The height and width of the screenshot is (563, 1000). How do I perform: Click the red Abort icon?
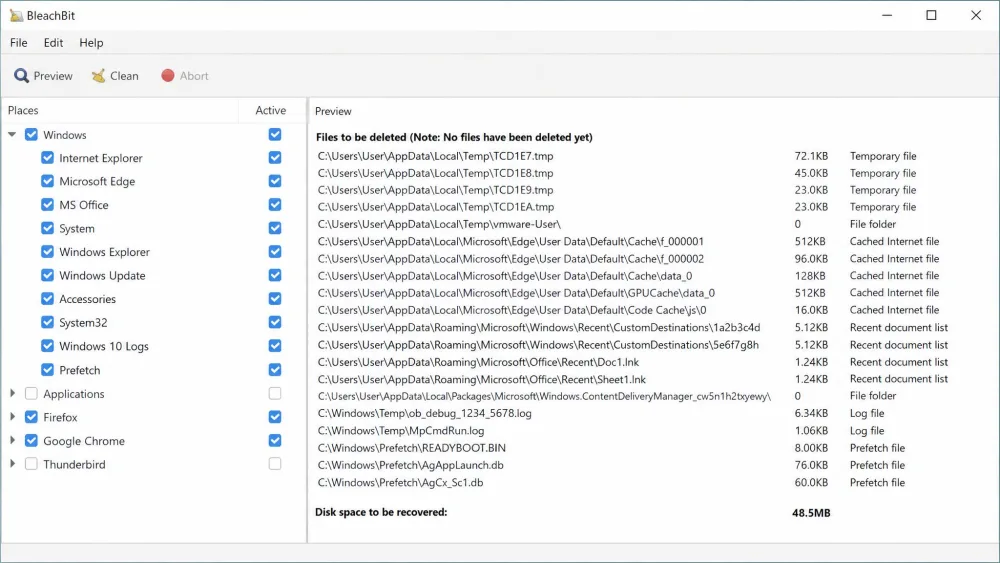tap(168, 76)
